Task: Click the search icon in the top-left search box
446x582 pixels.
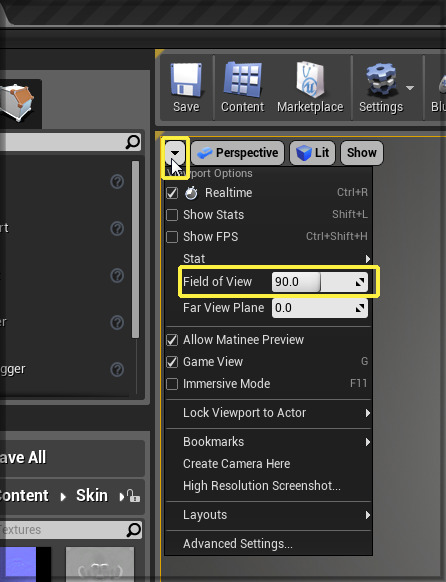Action: click(x=133, y=142)
